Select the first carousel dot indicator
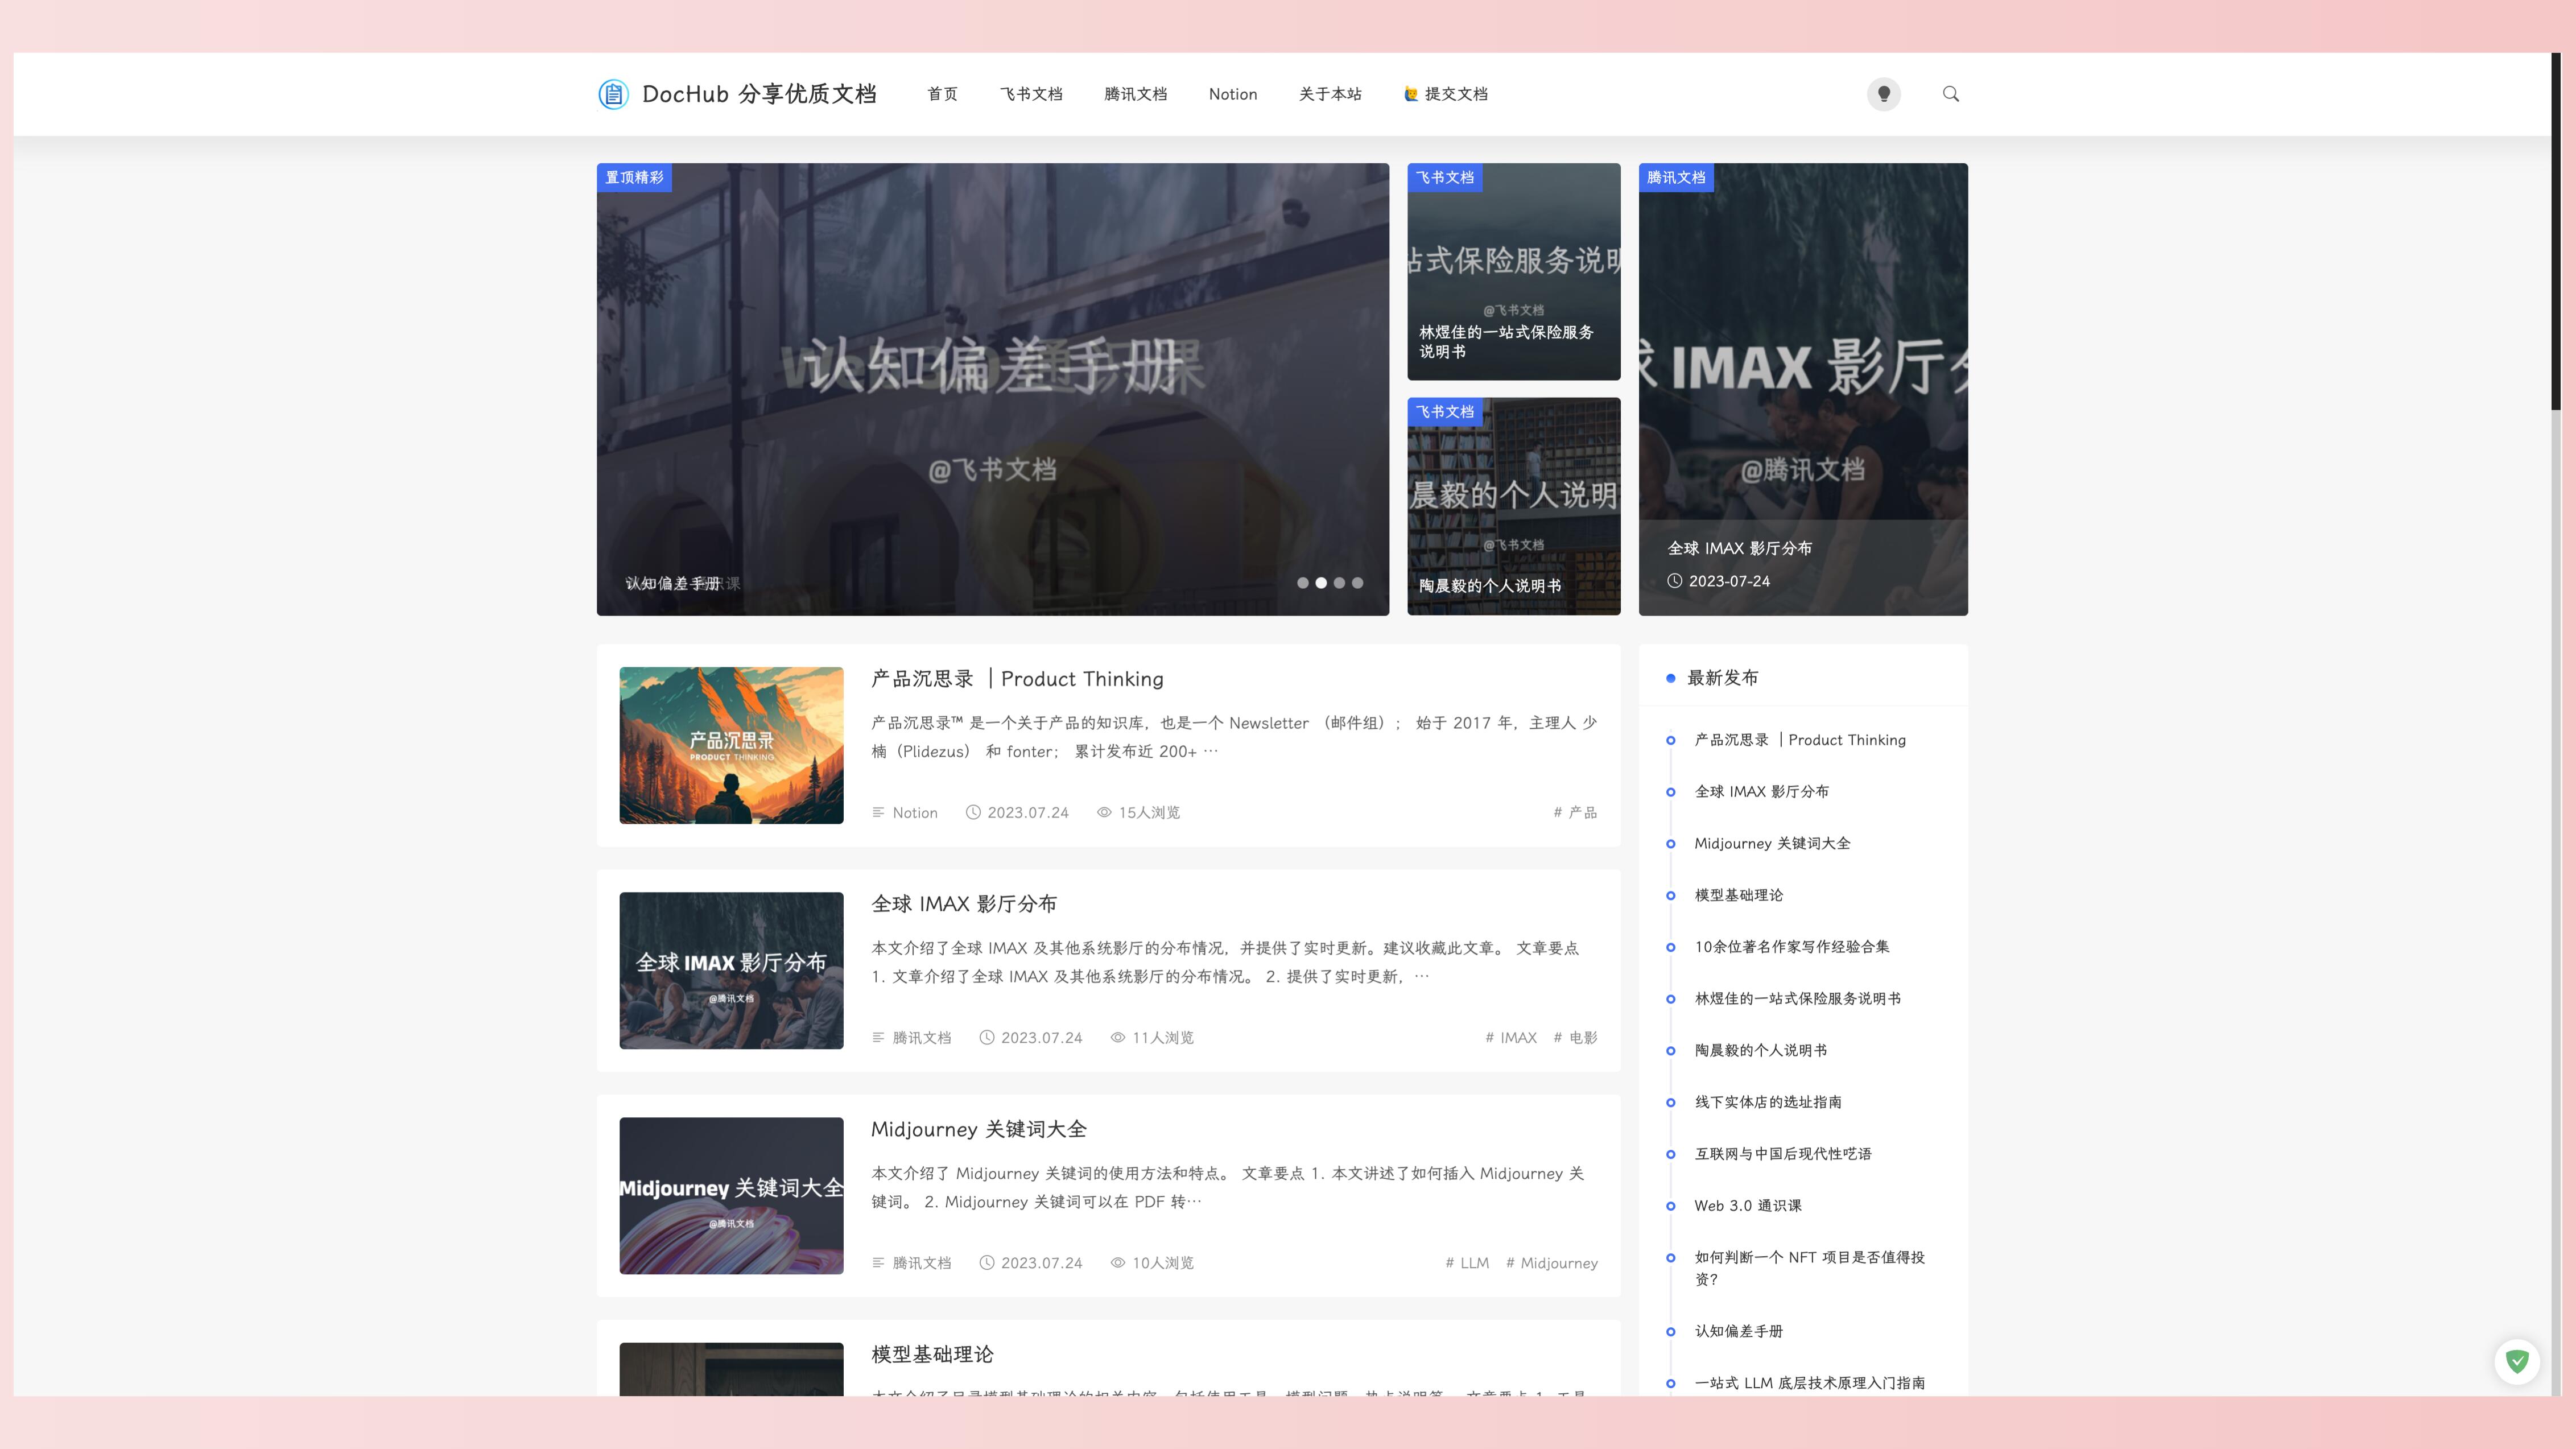The image size is (2576, 1449). coord(1302,583)
